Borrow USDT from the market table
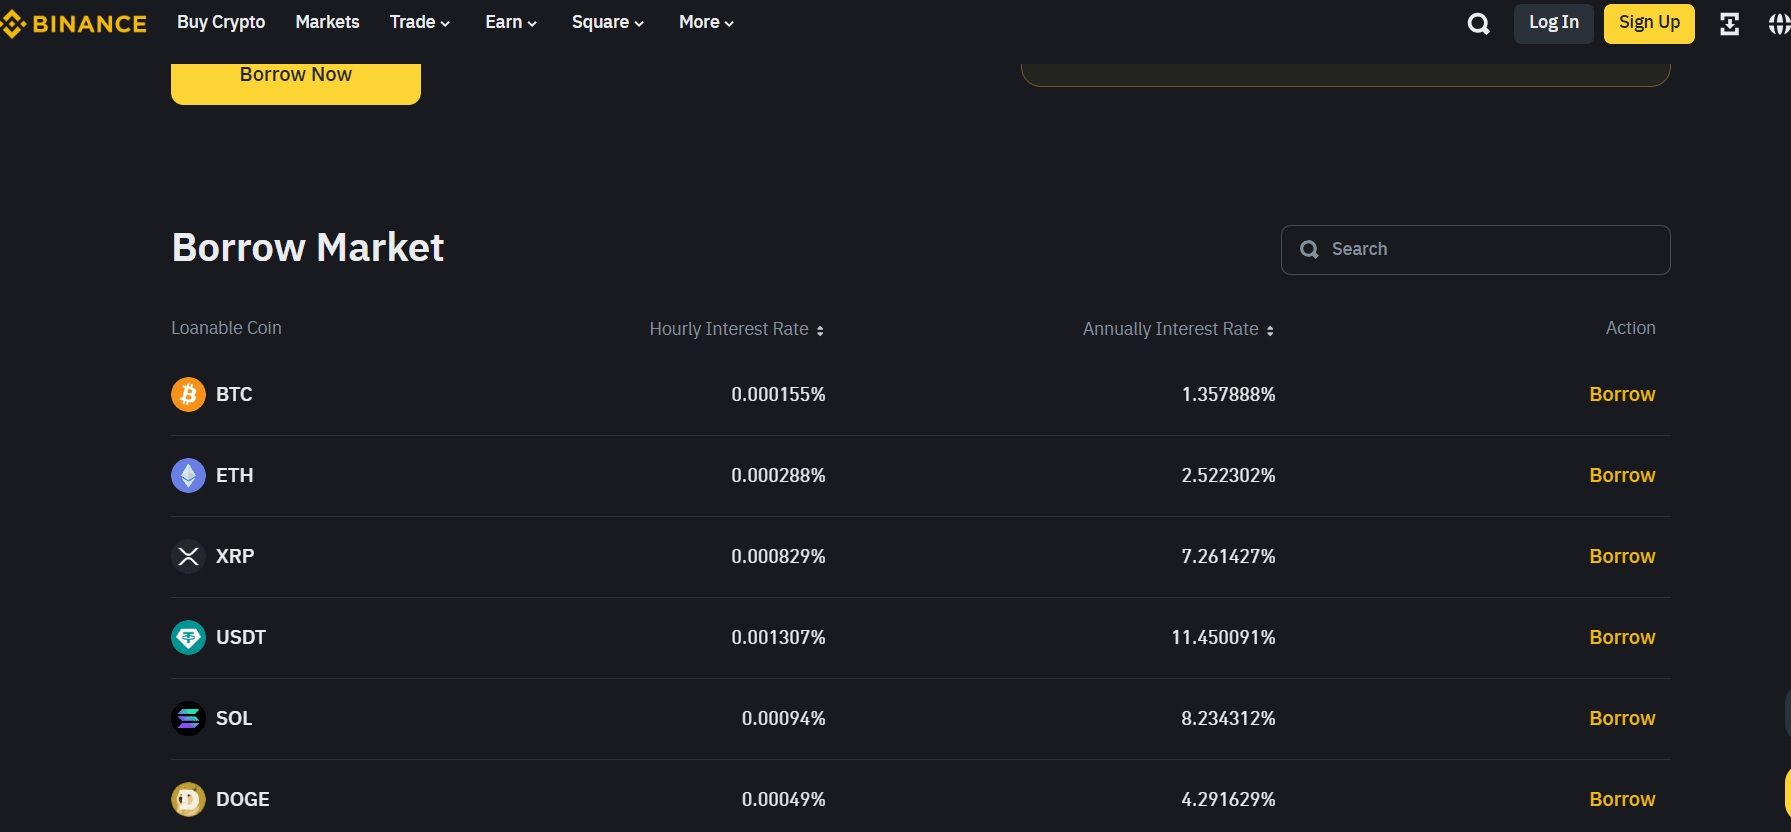Viewport: 1791px width, 832px height. [x=1622, y=637]
